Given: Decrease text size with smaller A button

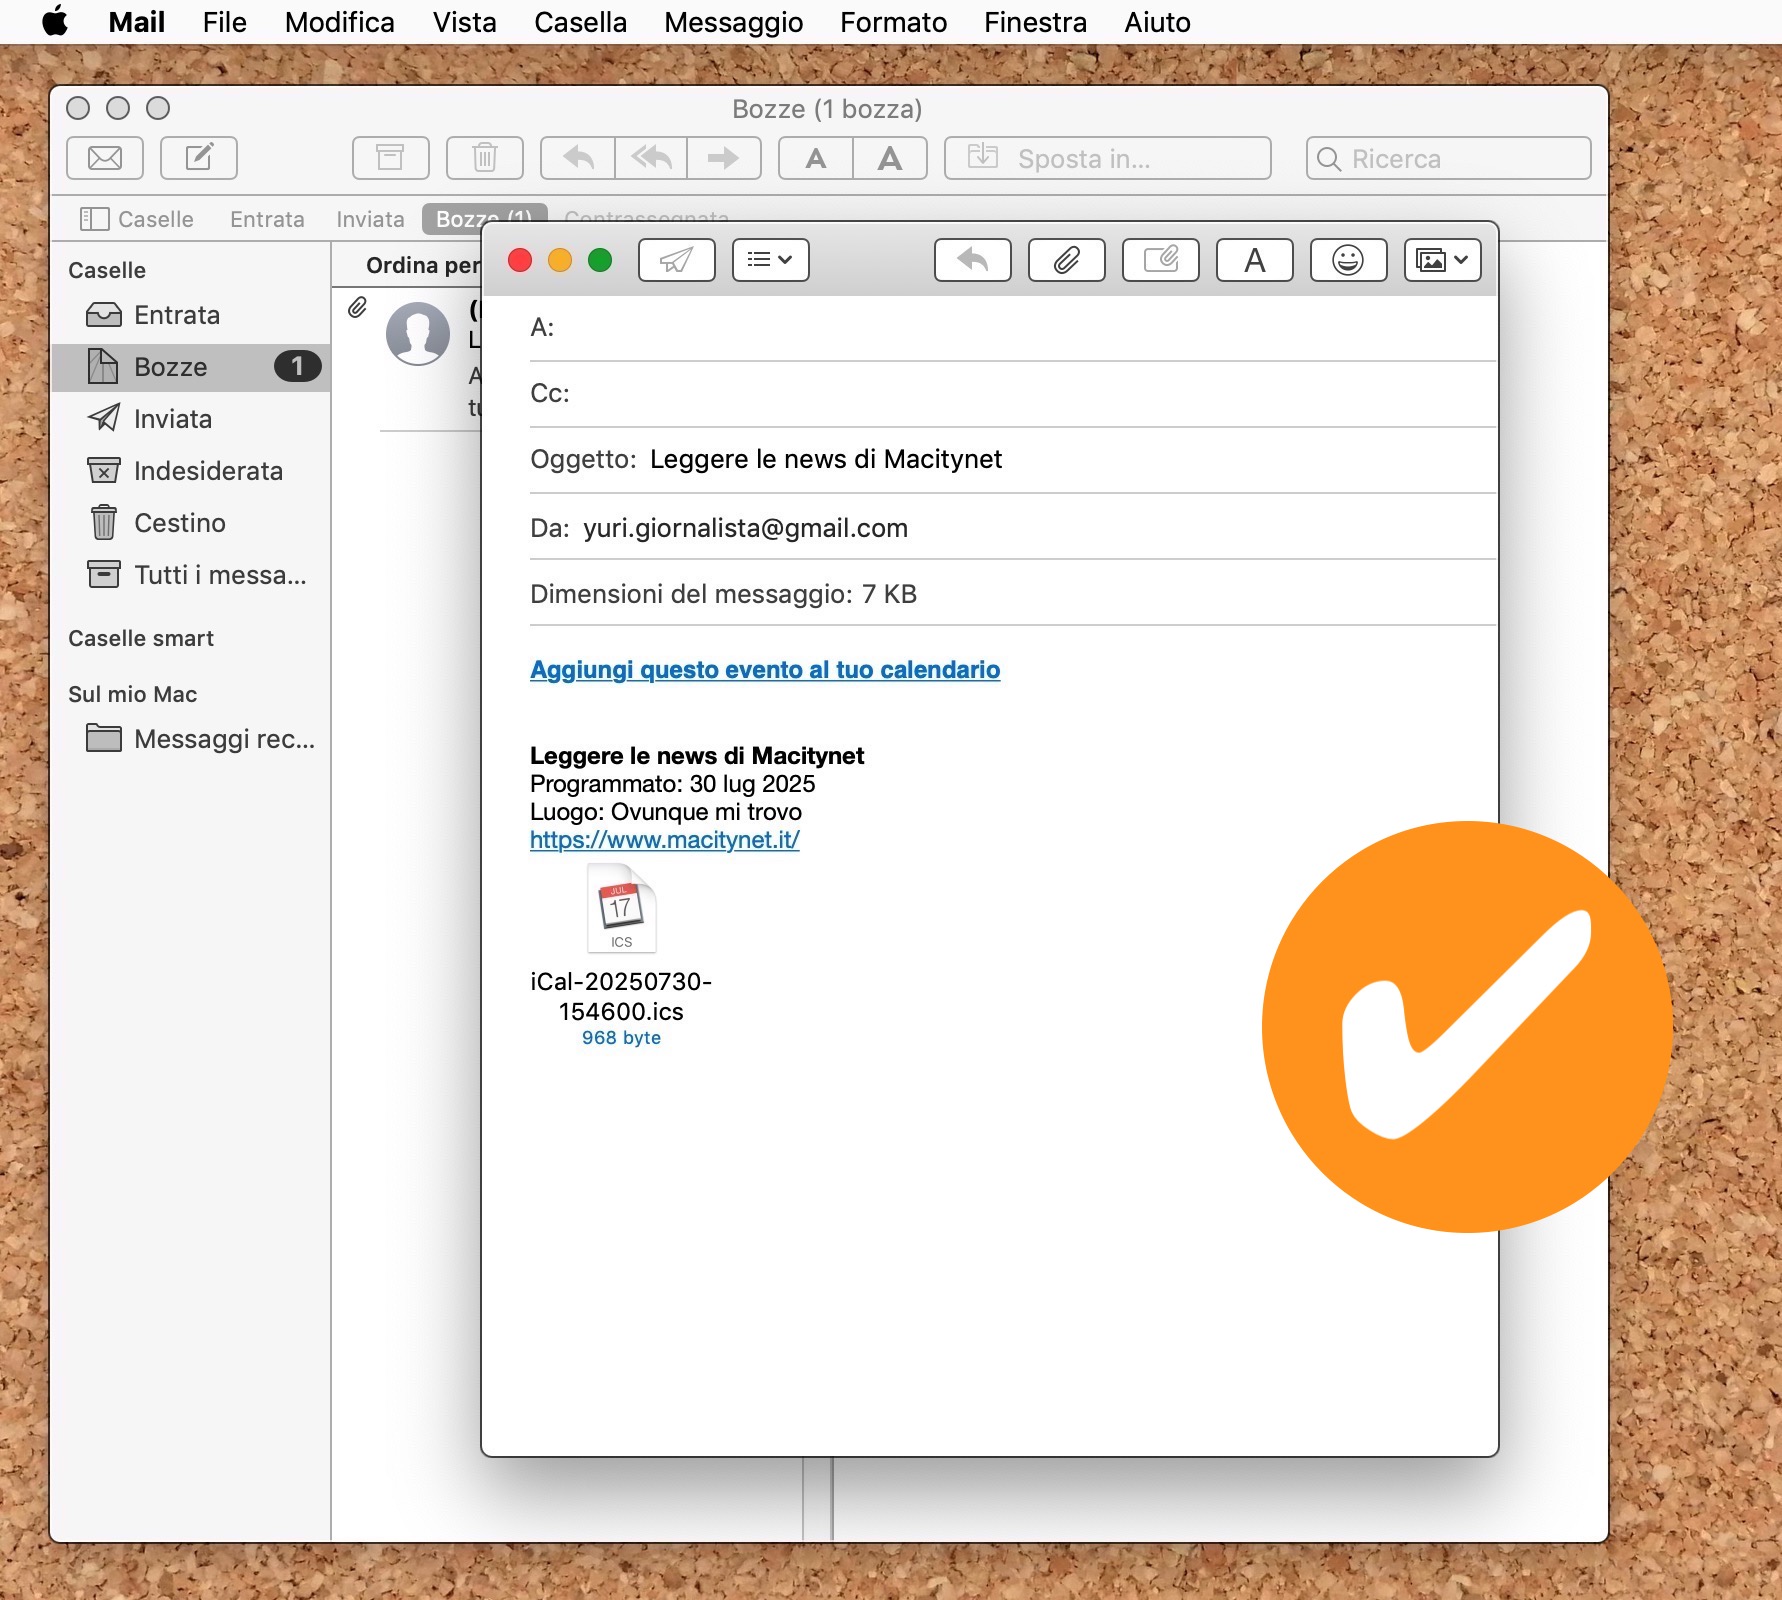Looking at the screenshot, I should pos(816,158).
